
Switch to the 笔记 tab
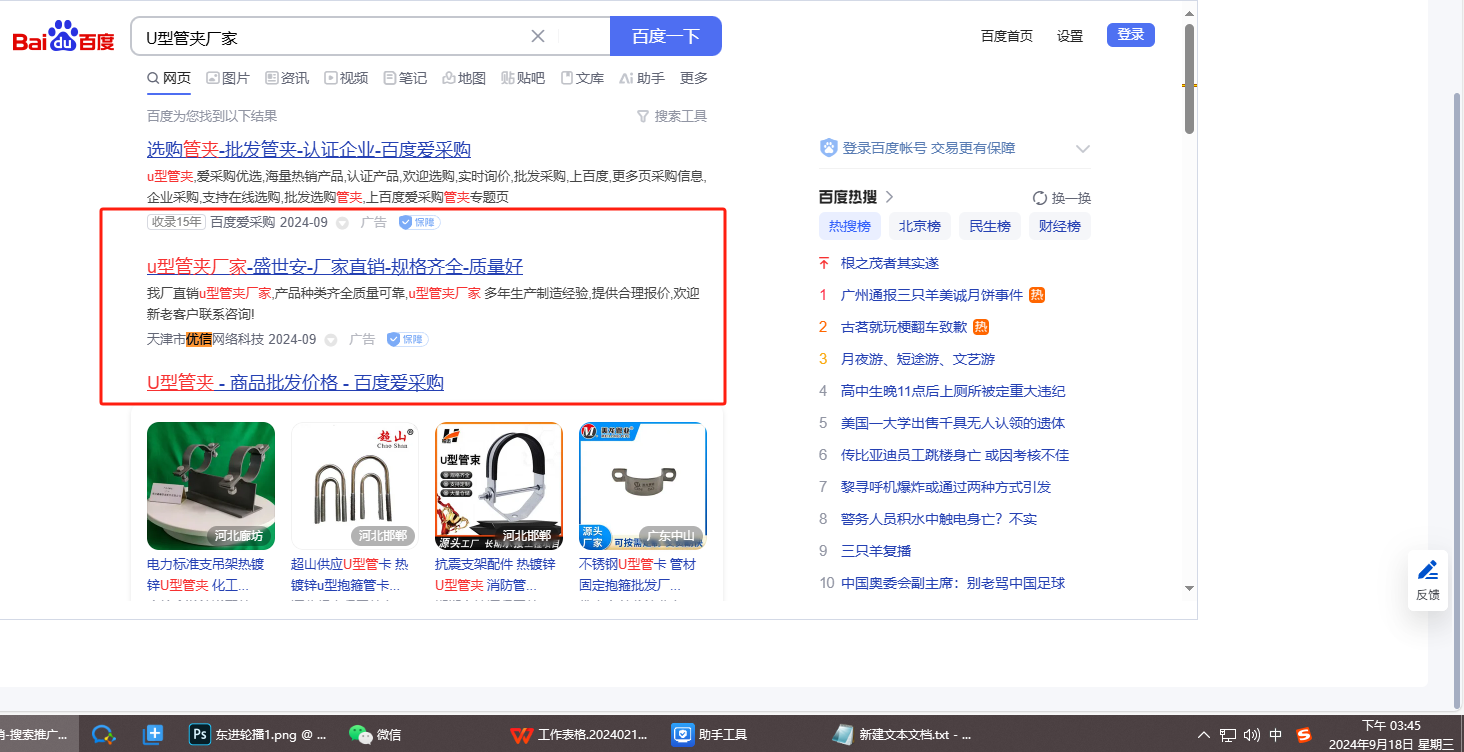point(405,78)
